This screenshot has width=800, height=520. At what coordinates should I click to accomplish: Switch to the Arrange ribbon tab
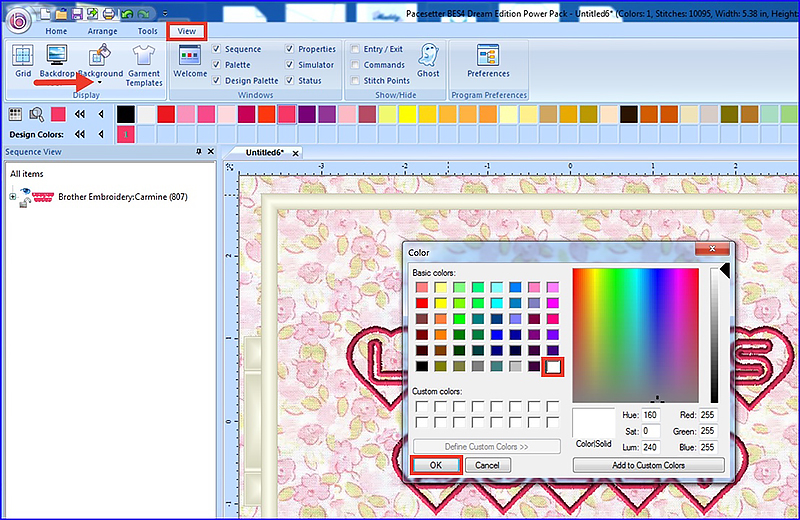tap(102, 31)
